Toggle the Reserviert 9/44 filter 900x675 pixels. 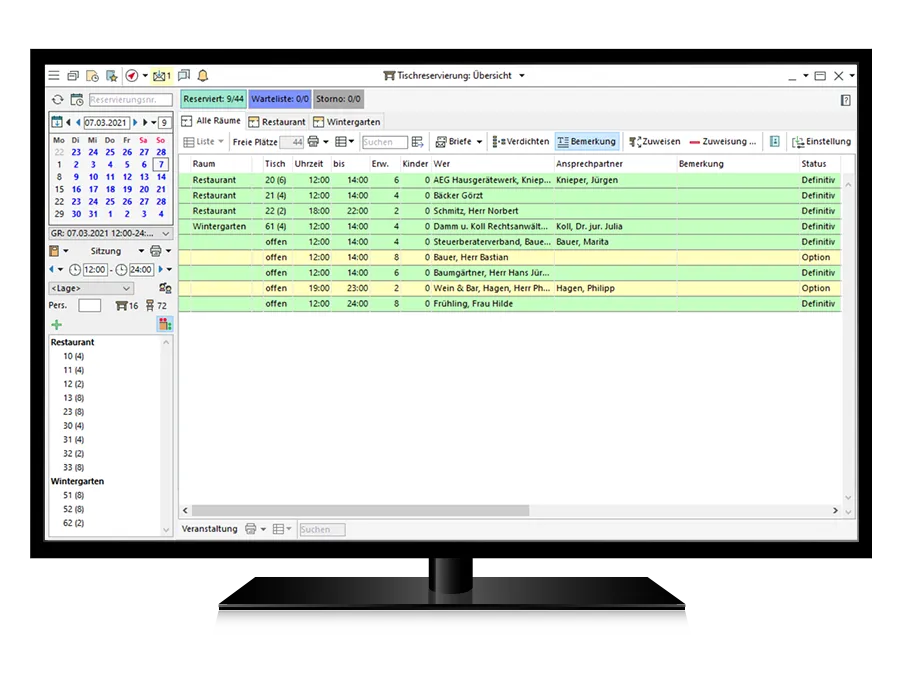pyautogui.click(x=212, y=99)
